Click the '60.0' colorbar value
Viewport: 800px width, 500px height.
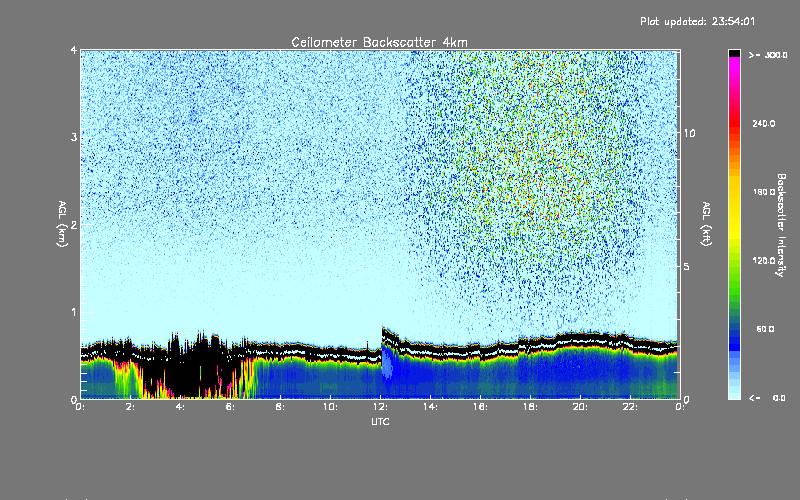765,329
